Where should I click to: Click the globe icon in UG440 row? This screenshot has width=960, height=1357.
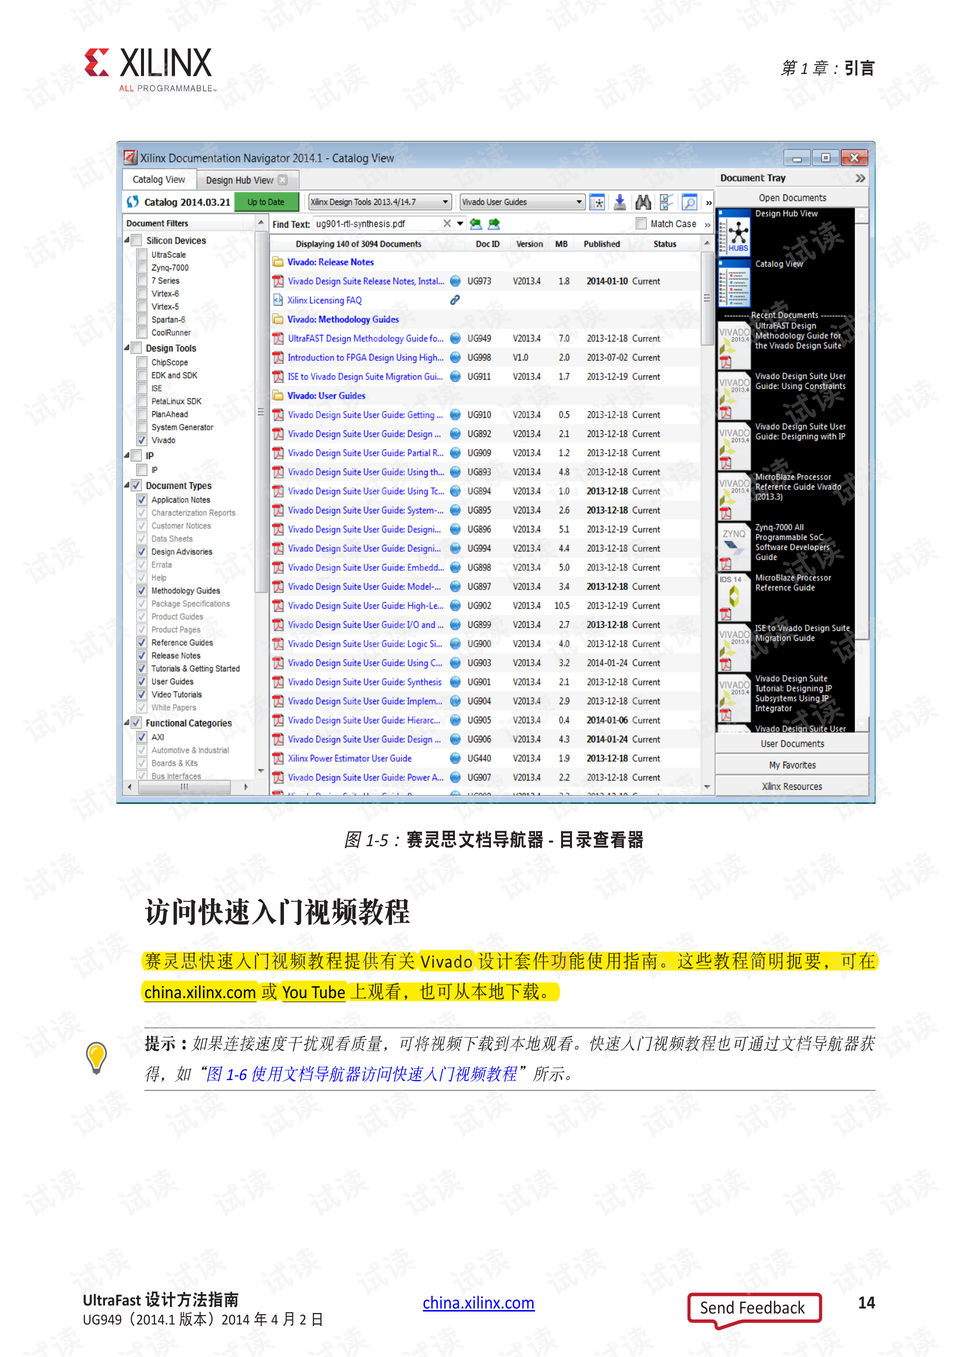coord(456,758)
